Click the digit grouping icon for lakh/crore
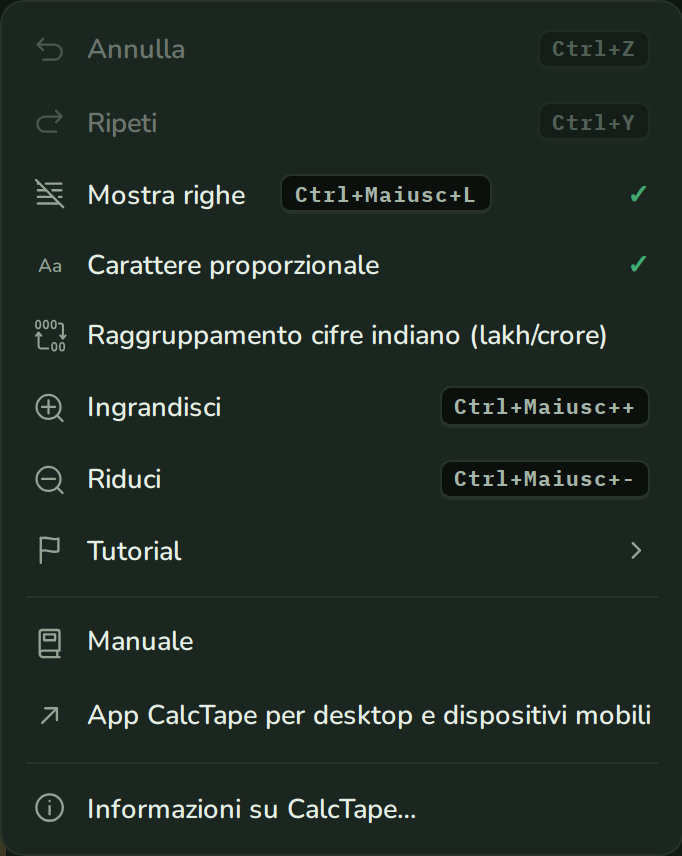The height and width of the screenshot is (856, 682). point(50,335)
